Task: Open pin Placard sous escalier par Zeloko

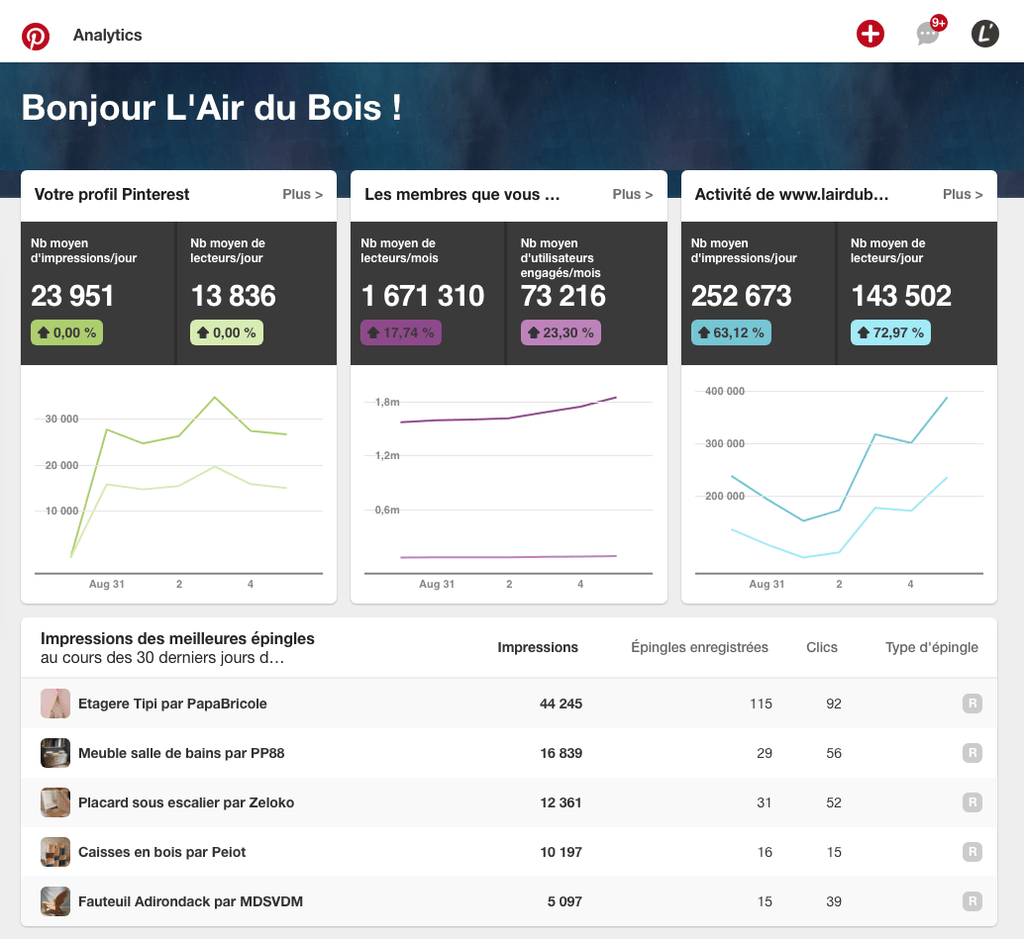Action: pos(186,803)
